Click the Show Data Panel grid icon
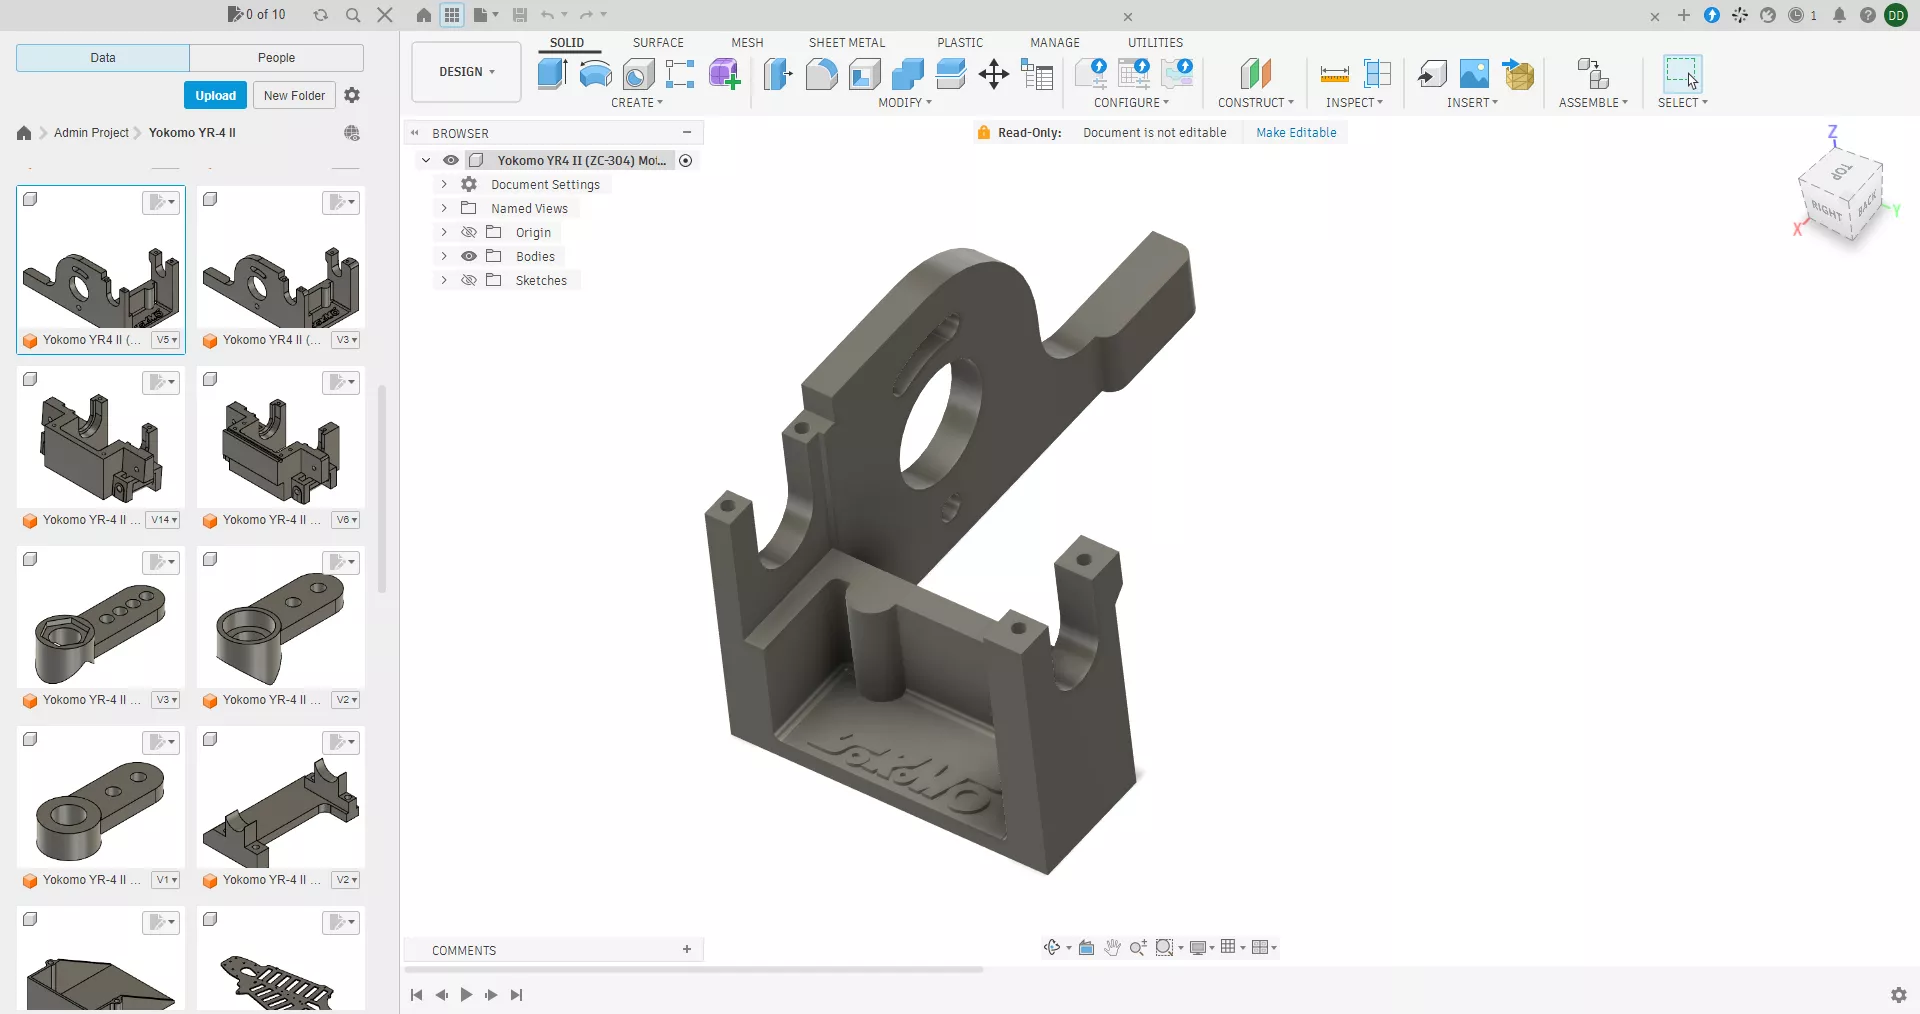The width and height of the screenshot is (1920, 1014). (452, 15)
